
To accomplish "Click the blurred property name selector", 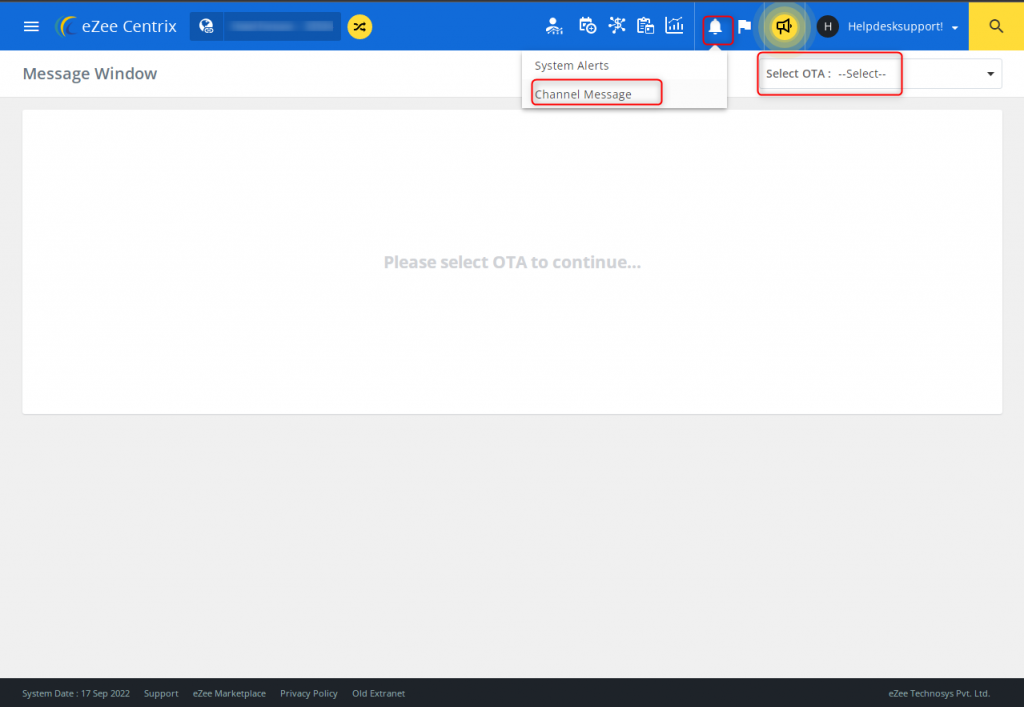I will point(282,27).
